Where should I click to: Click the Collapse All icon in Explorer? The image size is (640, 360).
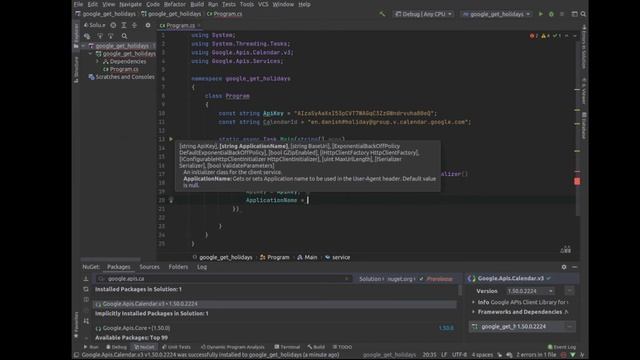tap(134, 25)
